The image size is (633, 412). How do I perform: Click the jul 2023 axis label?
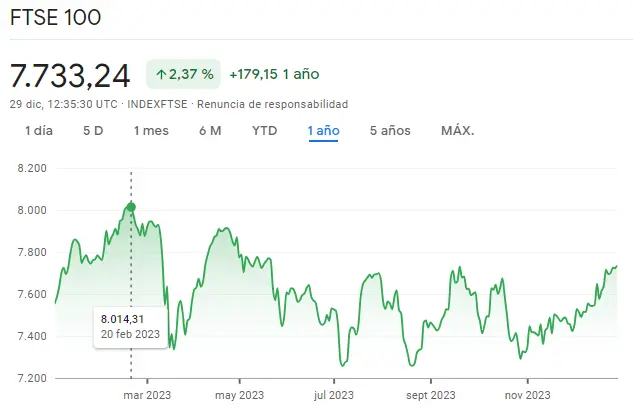coord(334,395)
